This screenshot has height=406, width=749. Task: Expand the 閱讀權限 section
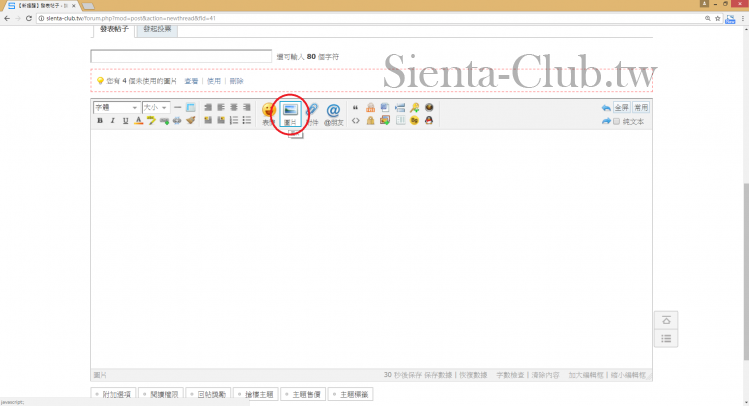click(x=162, y=395)
